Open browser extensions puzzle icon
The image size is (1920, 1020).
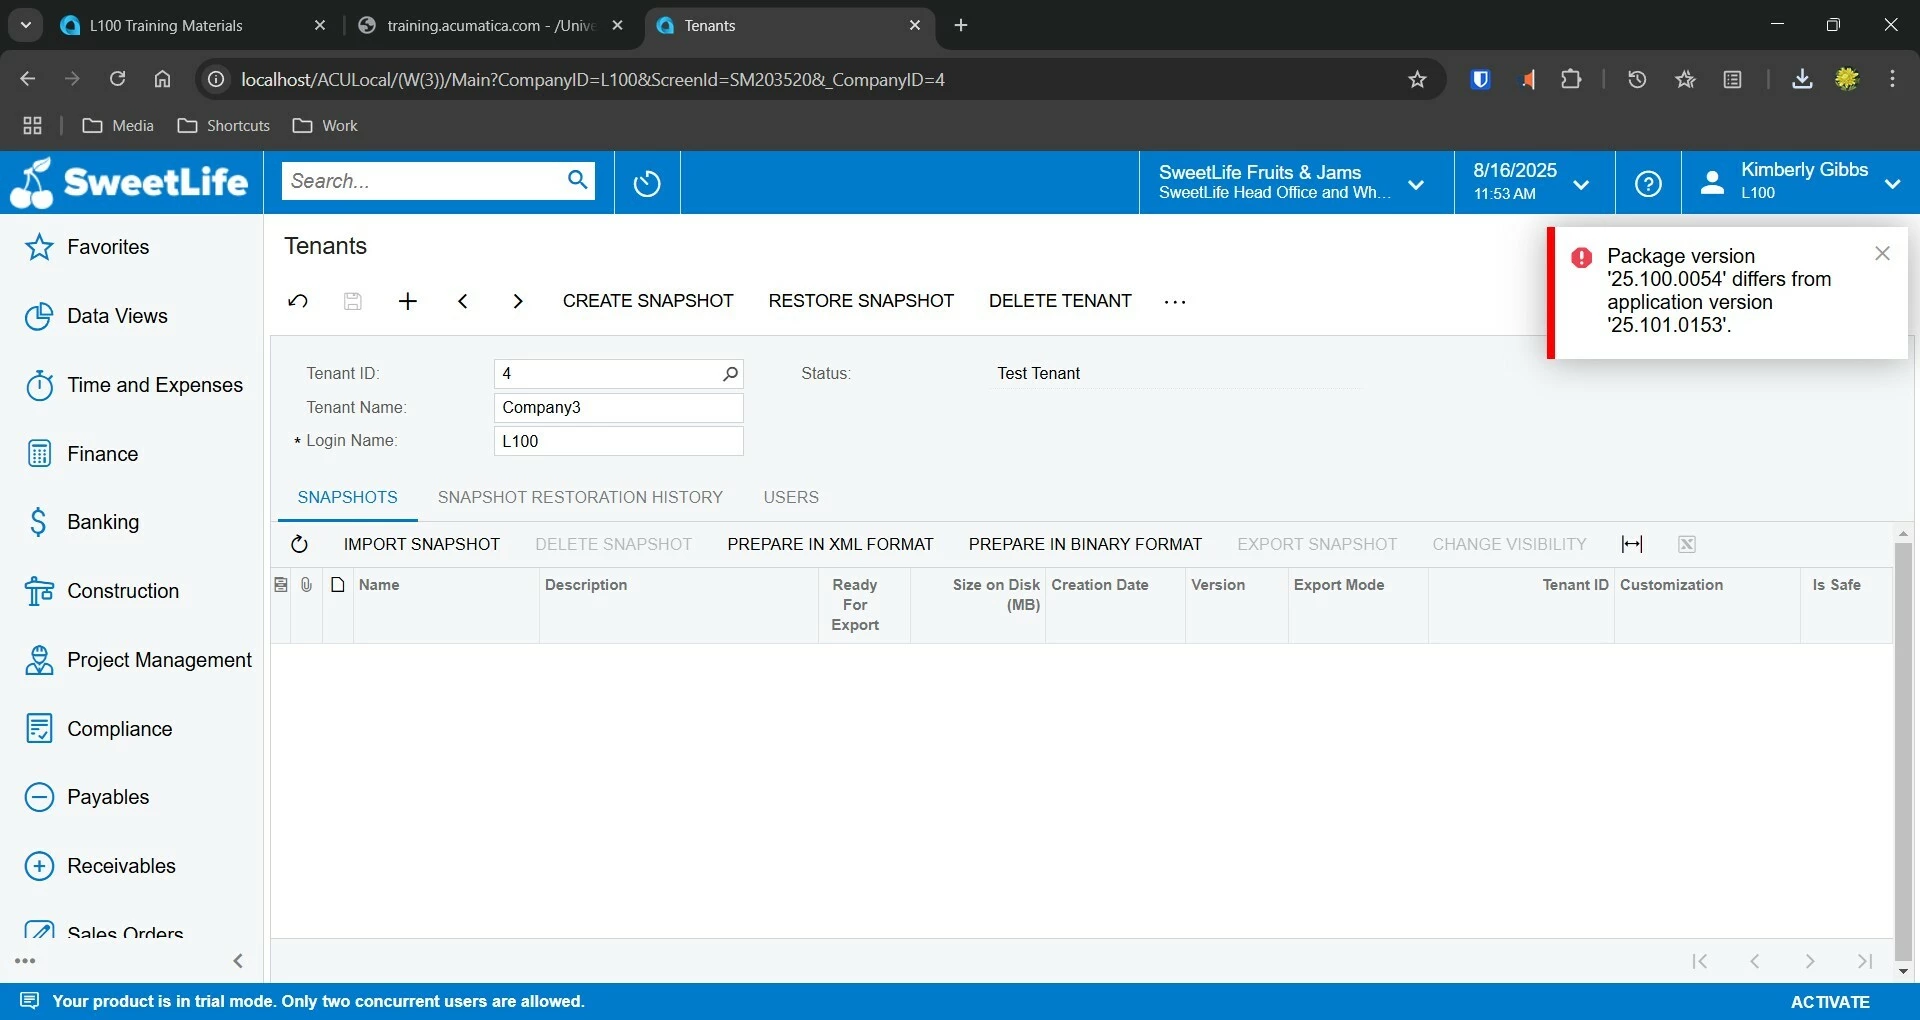[x=1571, y=79]
